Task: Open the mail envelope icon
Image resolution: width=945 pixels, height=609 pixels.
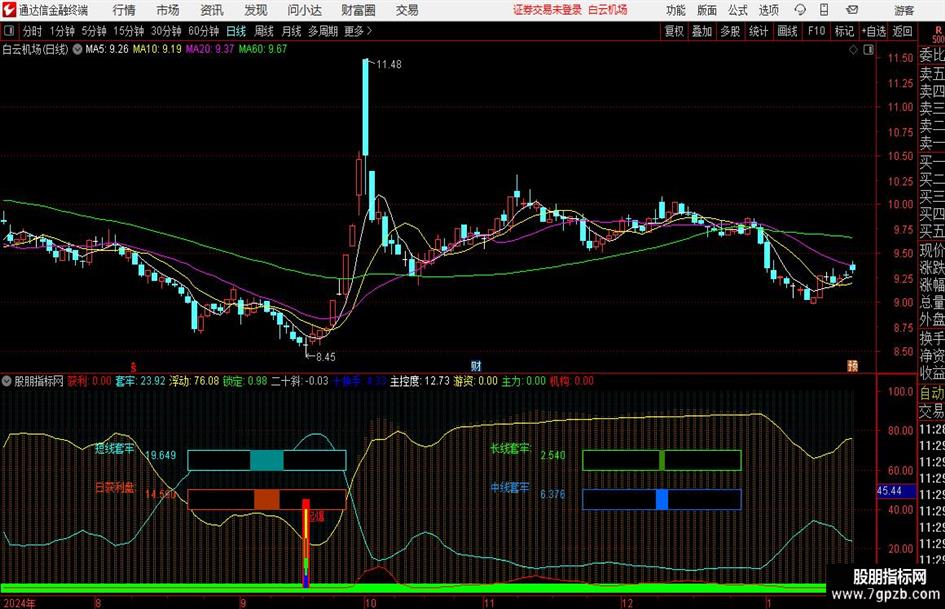Action: pos(852,10)
